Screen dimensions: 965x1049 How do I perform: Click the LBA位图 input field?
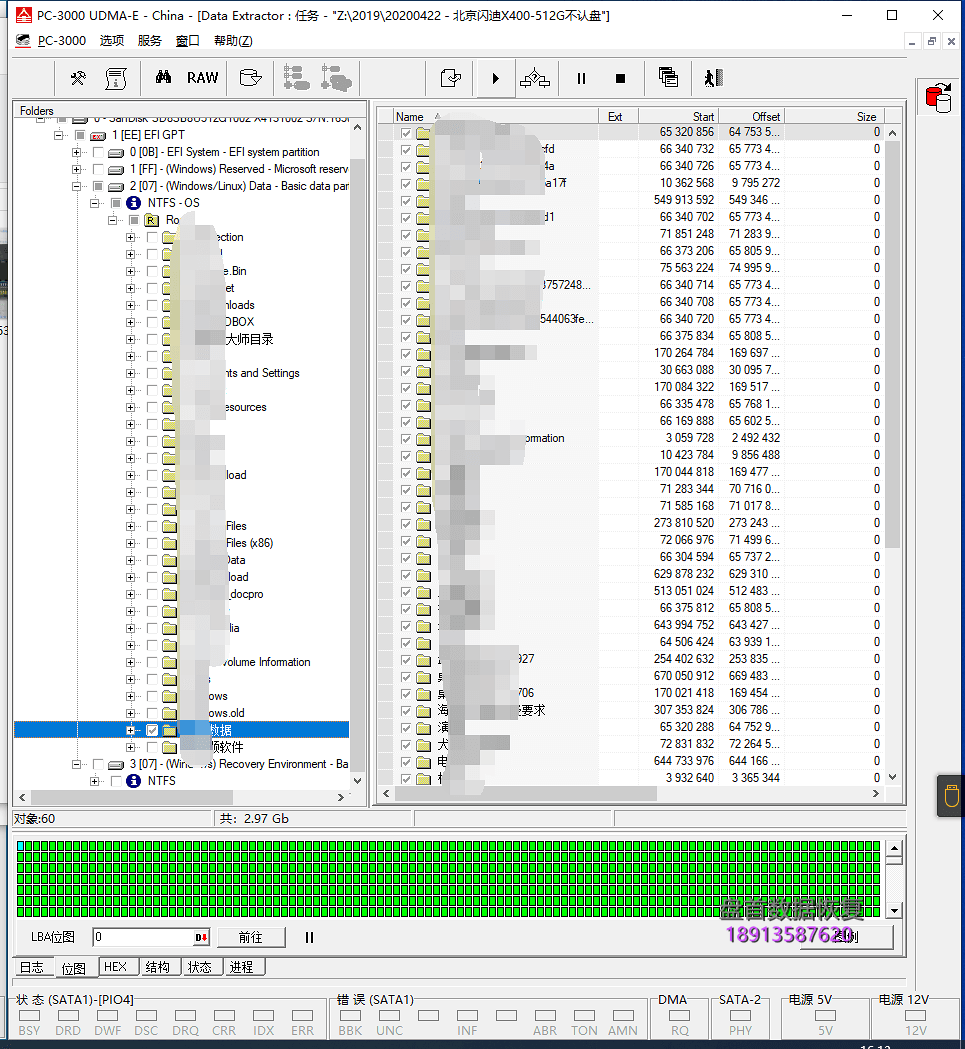pos(143,937)
